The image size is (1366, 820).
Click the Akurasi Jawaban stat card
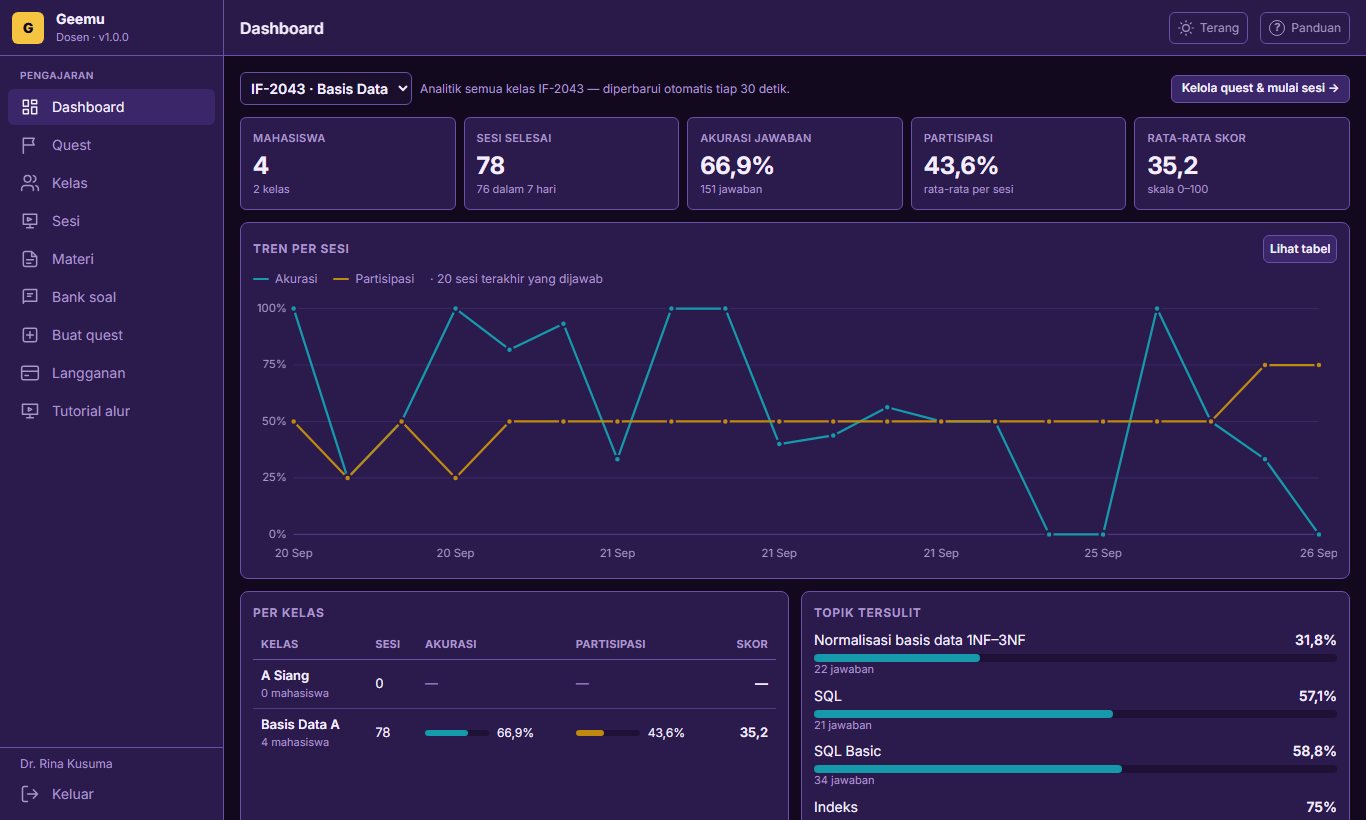pyautogui.click(x=795, y=164)
